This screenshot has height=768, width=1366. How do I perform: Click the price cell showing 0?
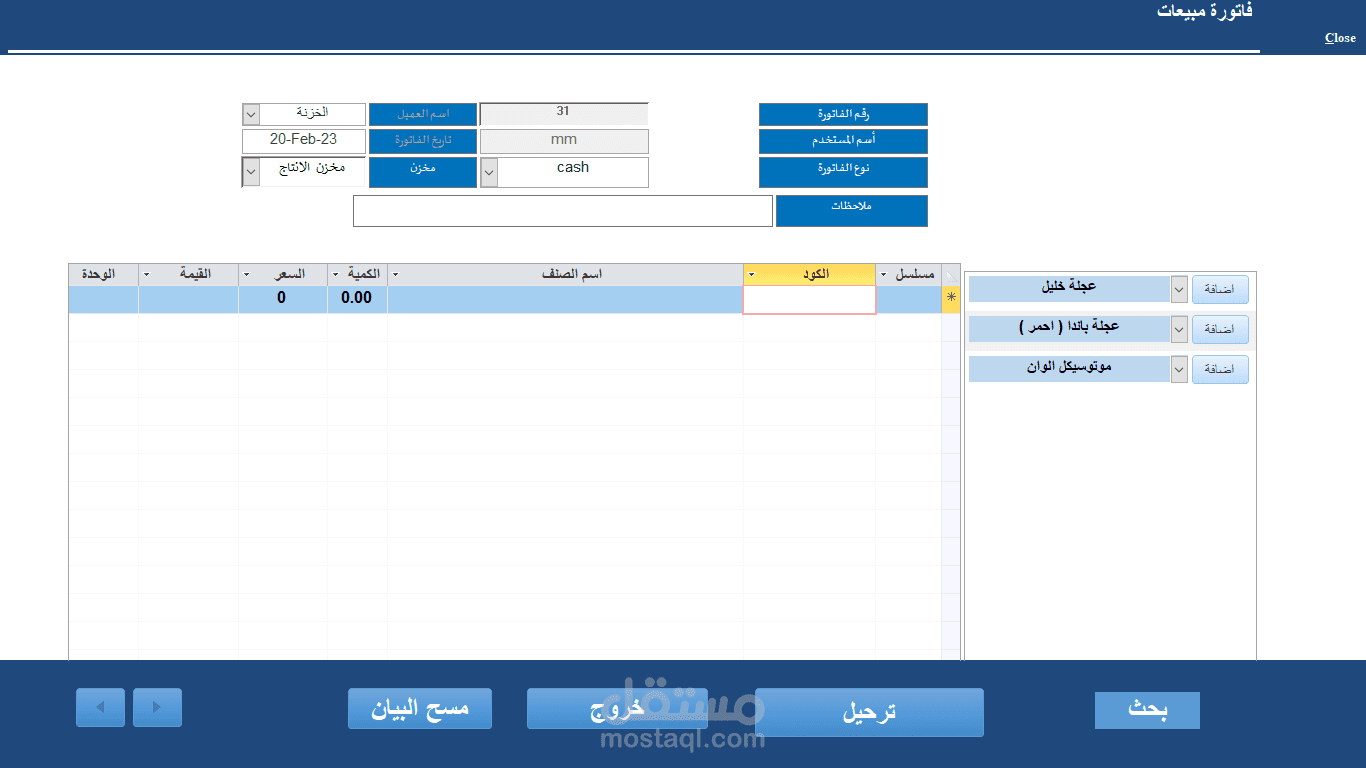click(x=282, y=299)
